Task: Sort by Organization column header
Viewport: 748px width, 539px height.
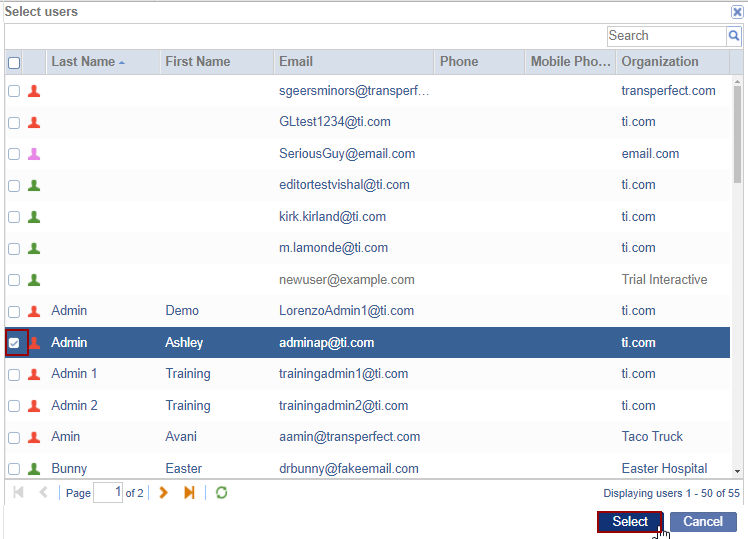Action: (x=660, y=62)
